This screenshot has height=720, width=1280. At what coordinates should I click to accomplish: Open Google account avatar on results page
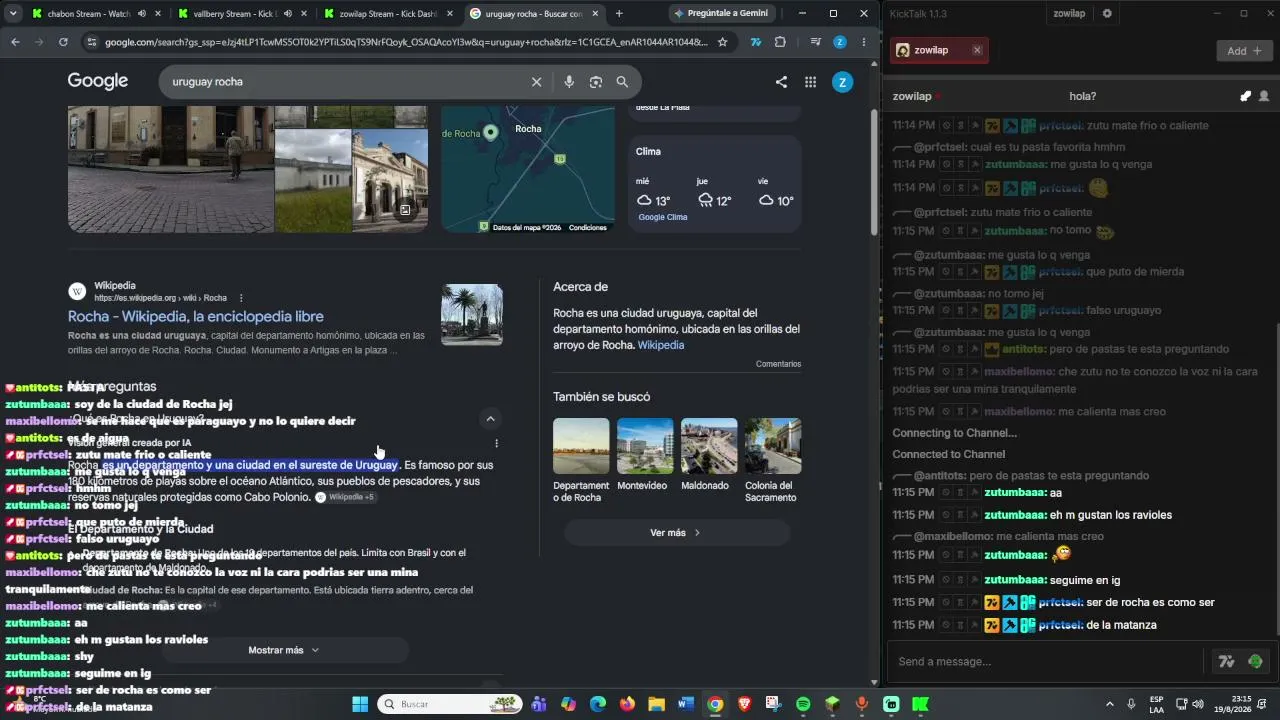pos(843,82)
